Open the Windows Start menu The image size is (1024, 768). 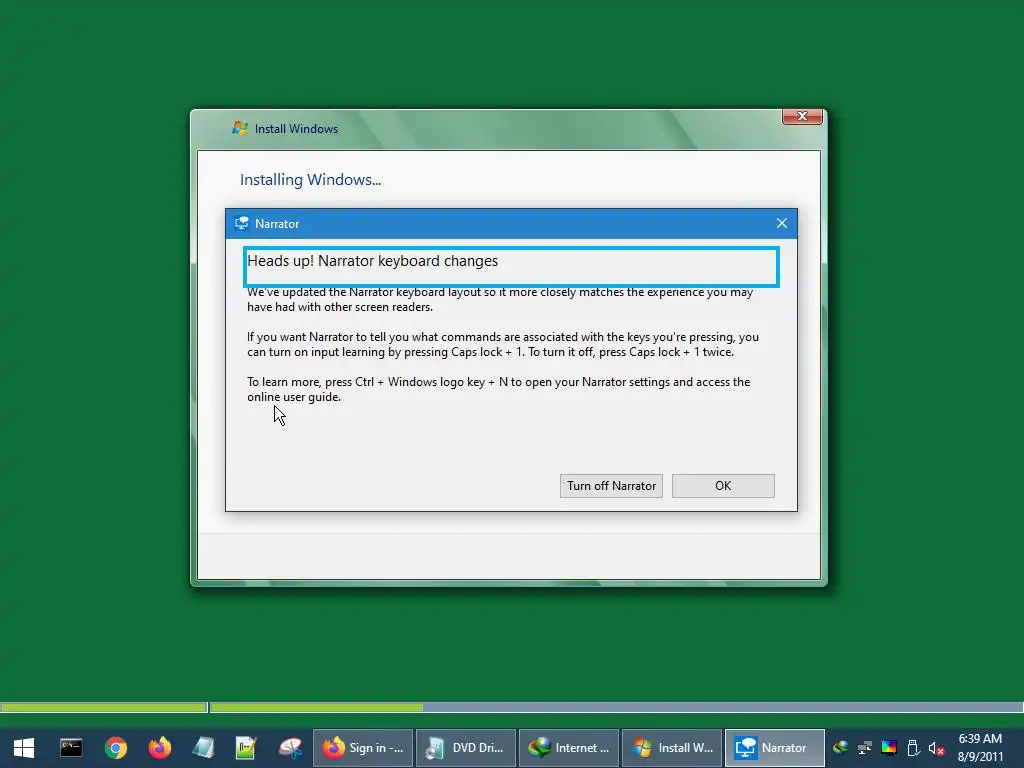(x=24, y=748)
